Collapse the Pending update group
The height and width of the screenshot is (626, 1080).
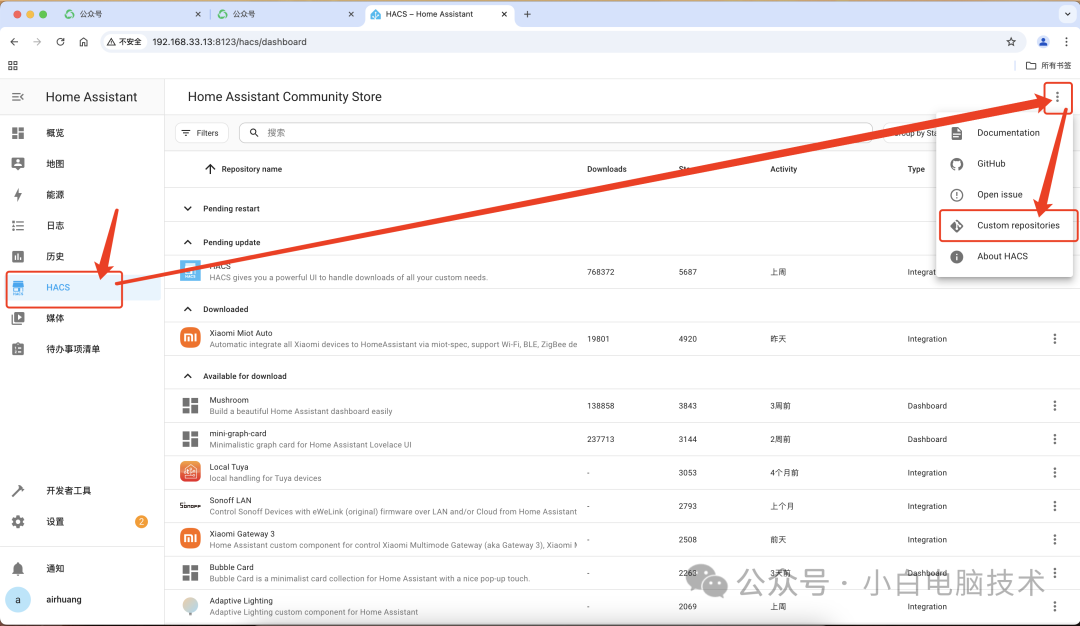(x=187, y=242)
